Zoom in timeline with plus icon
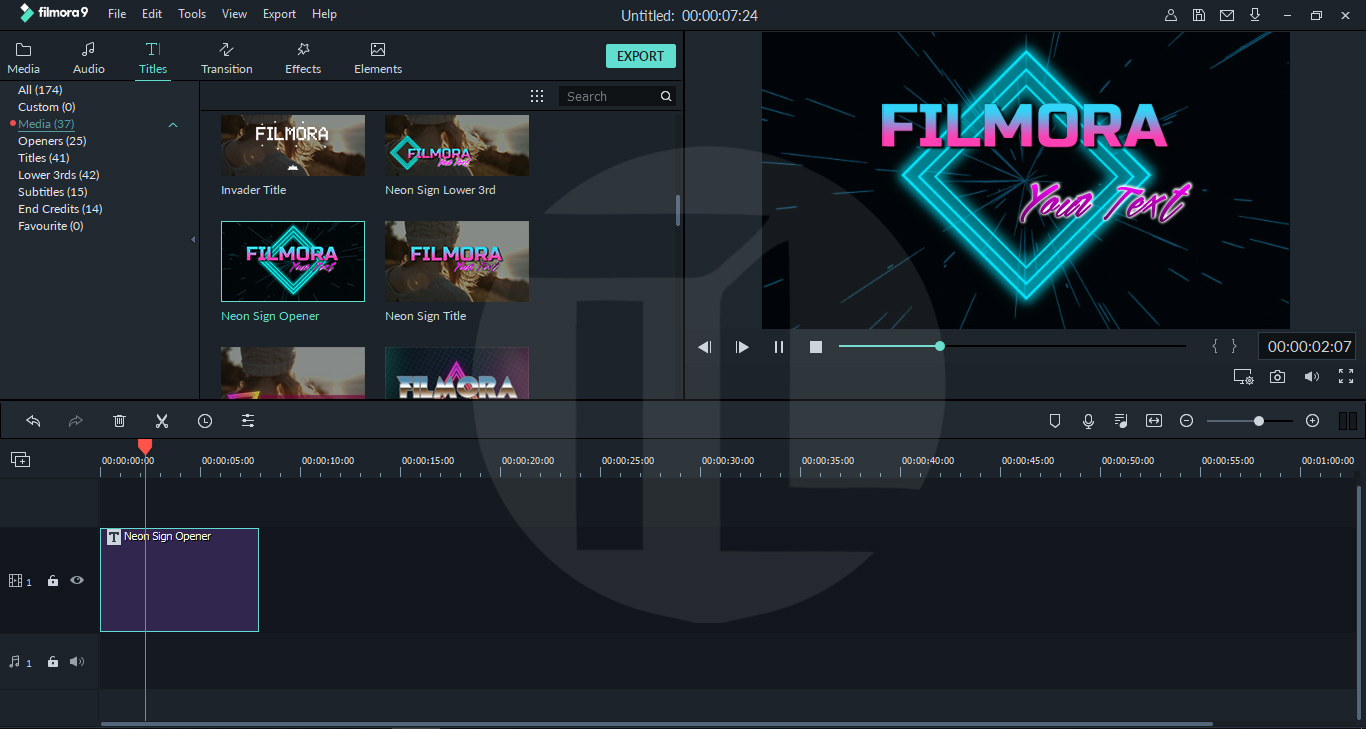The image size is (1366, 729). click(1313, 421)
